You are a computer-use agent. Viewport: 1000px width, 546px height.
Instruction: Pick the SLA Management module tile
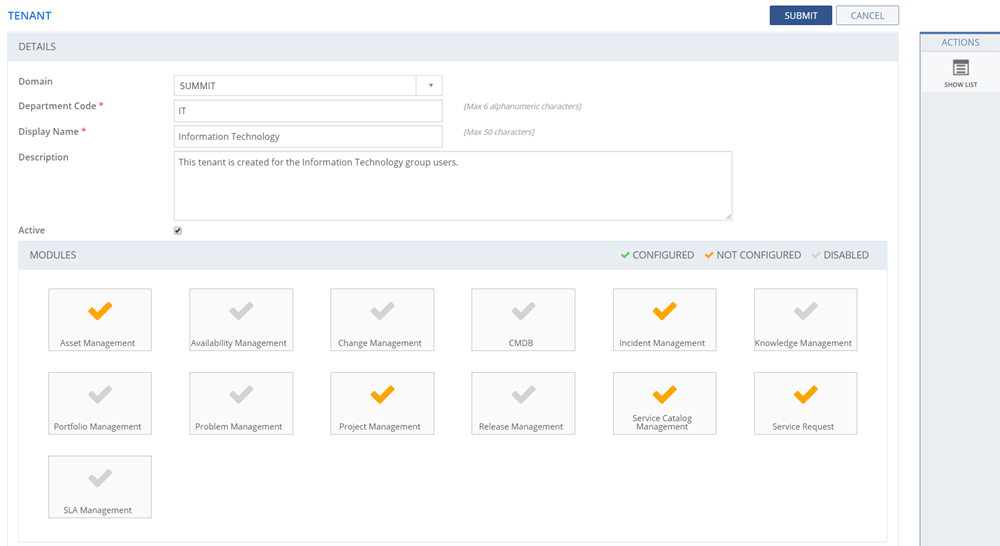click(100, 486)
